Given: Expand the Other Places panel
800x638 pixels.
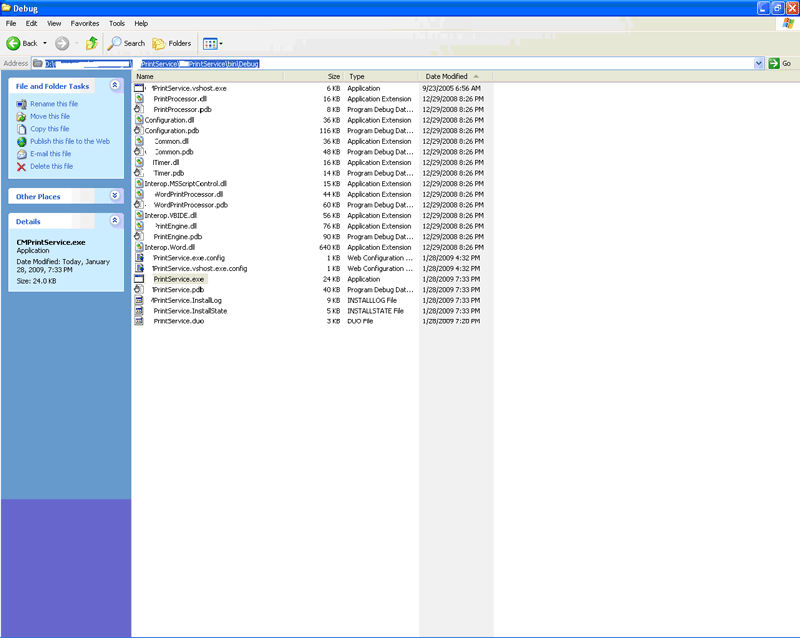Looking at the screenshot, I should [x=115, y=195].
